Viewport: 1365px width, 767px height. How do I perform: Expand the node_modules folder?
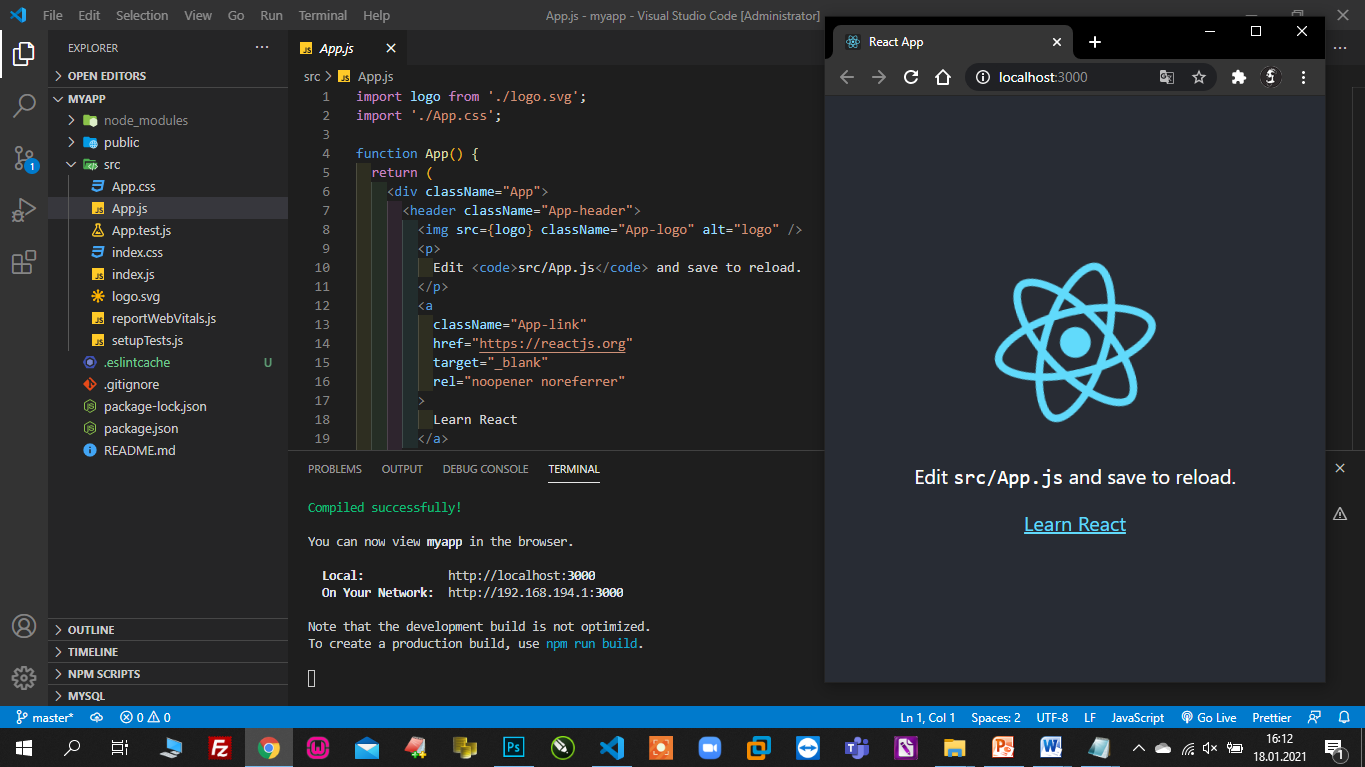click(145, 120)
